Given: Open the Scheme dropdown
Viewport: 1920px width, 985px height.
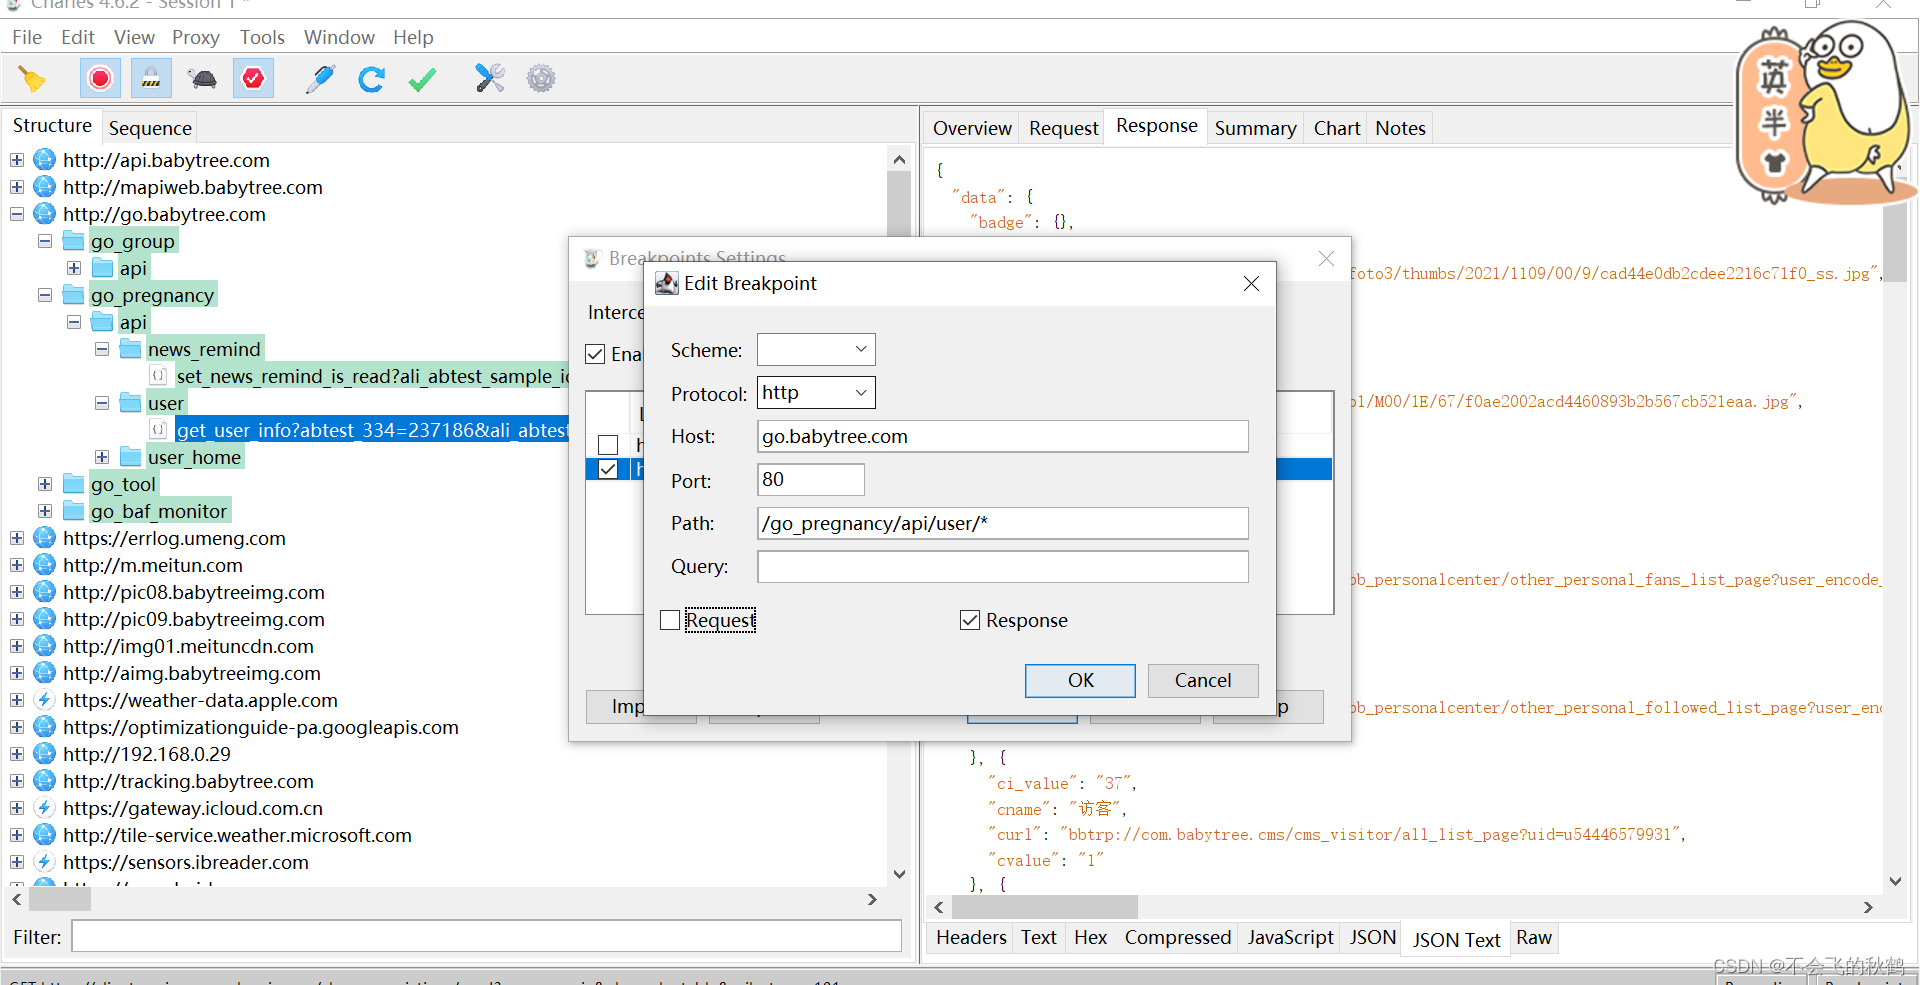Looking at the screenshot, I should coord(816,349).
